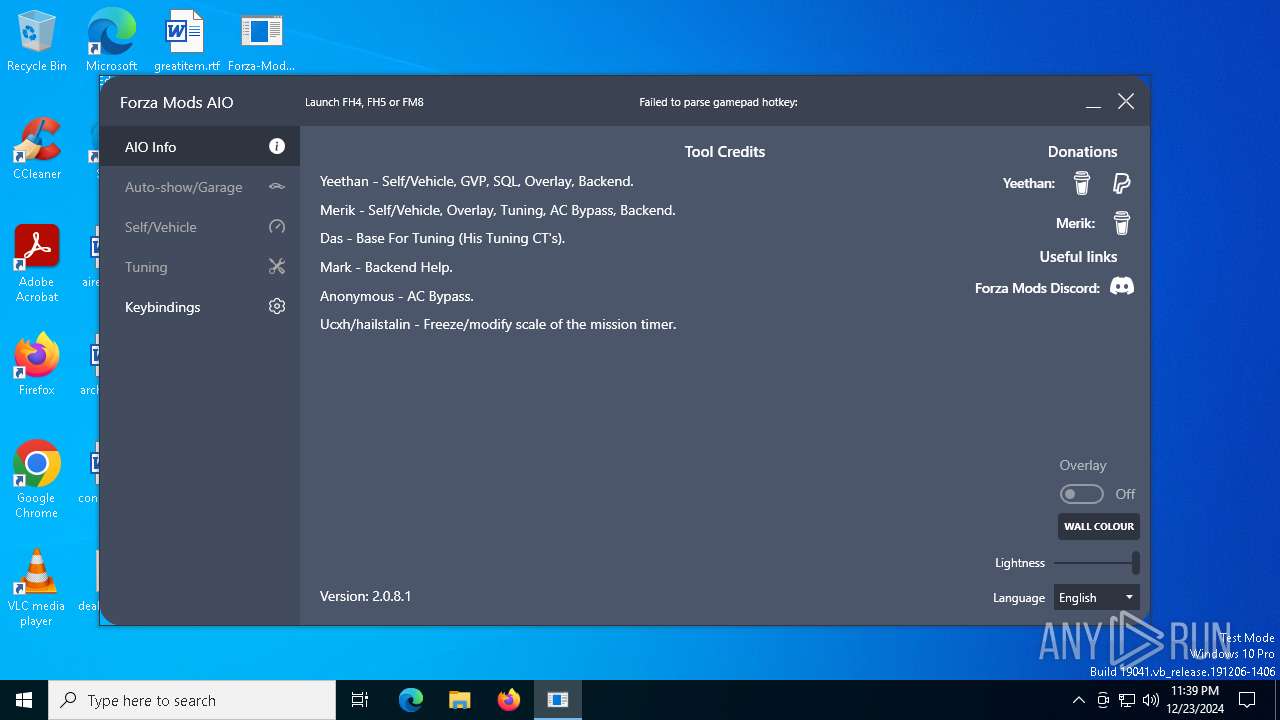
Task: Open greatitem.rtf on the desktop
Action: 186,42
